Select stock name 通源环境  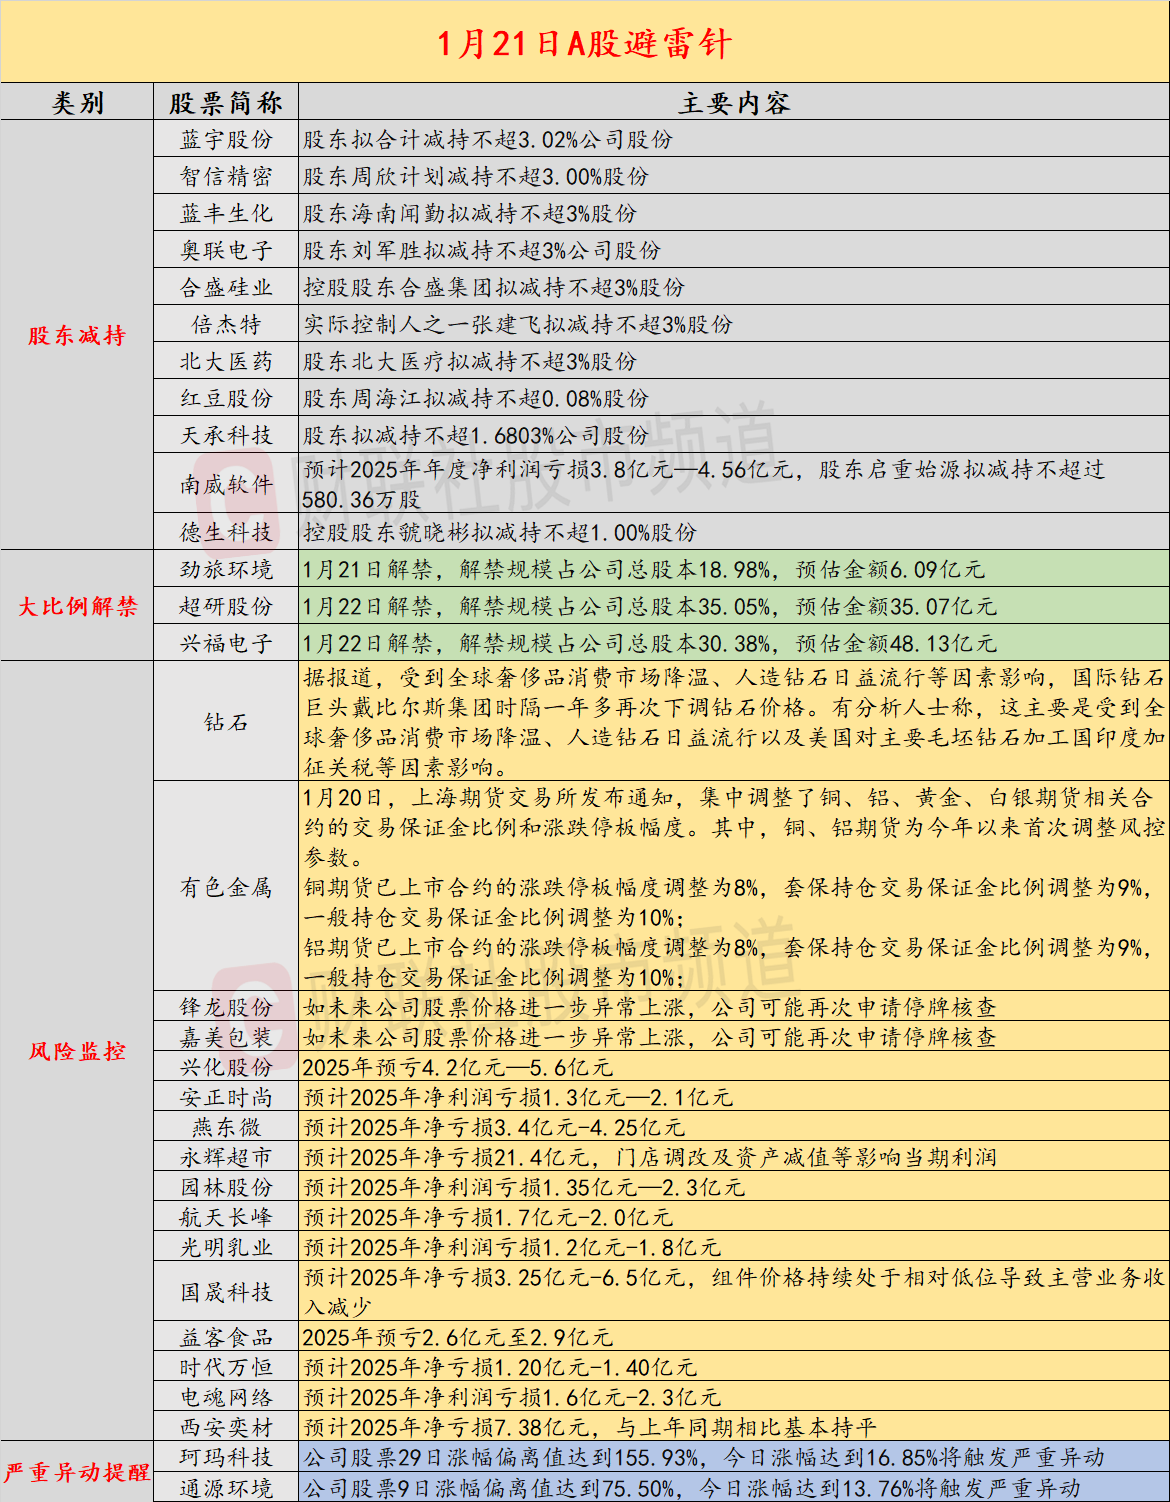(226, 1487)
